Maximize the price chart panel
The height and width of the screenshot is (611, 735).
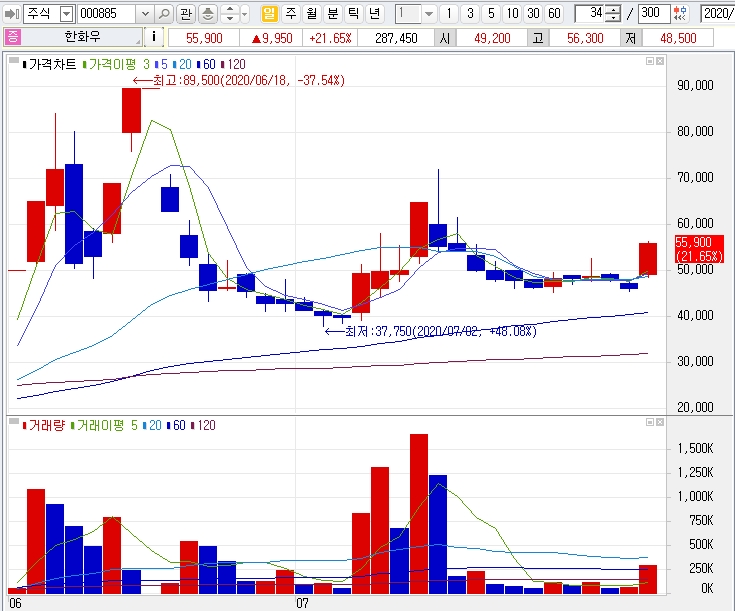[x=650, y=61]
